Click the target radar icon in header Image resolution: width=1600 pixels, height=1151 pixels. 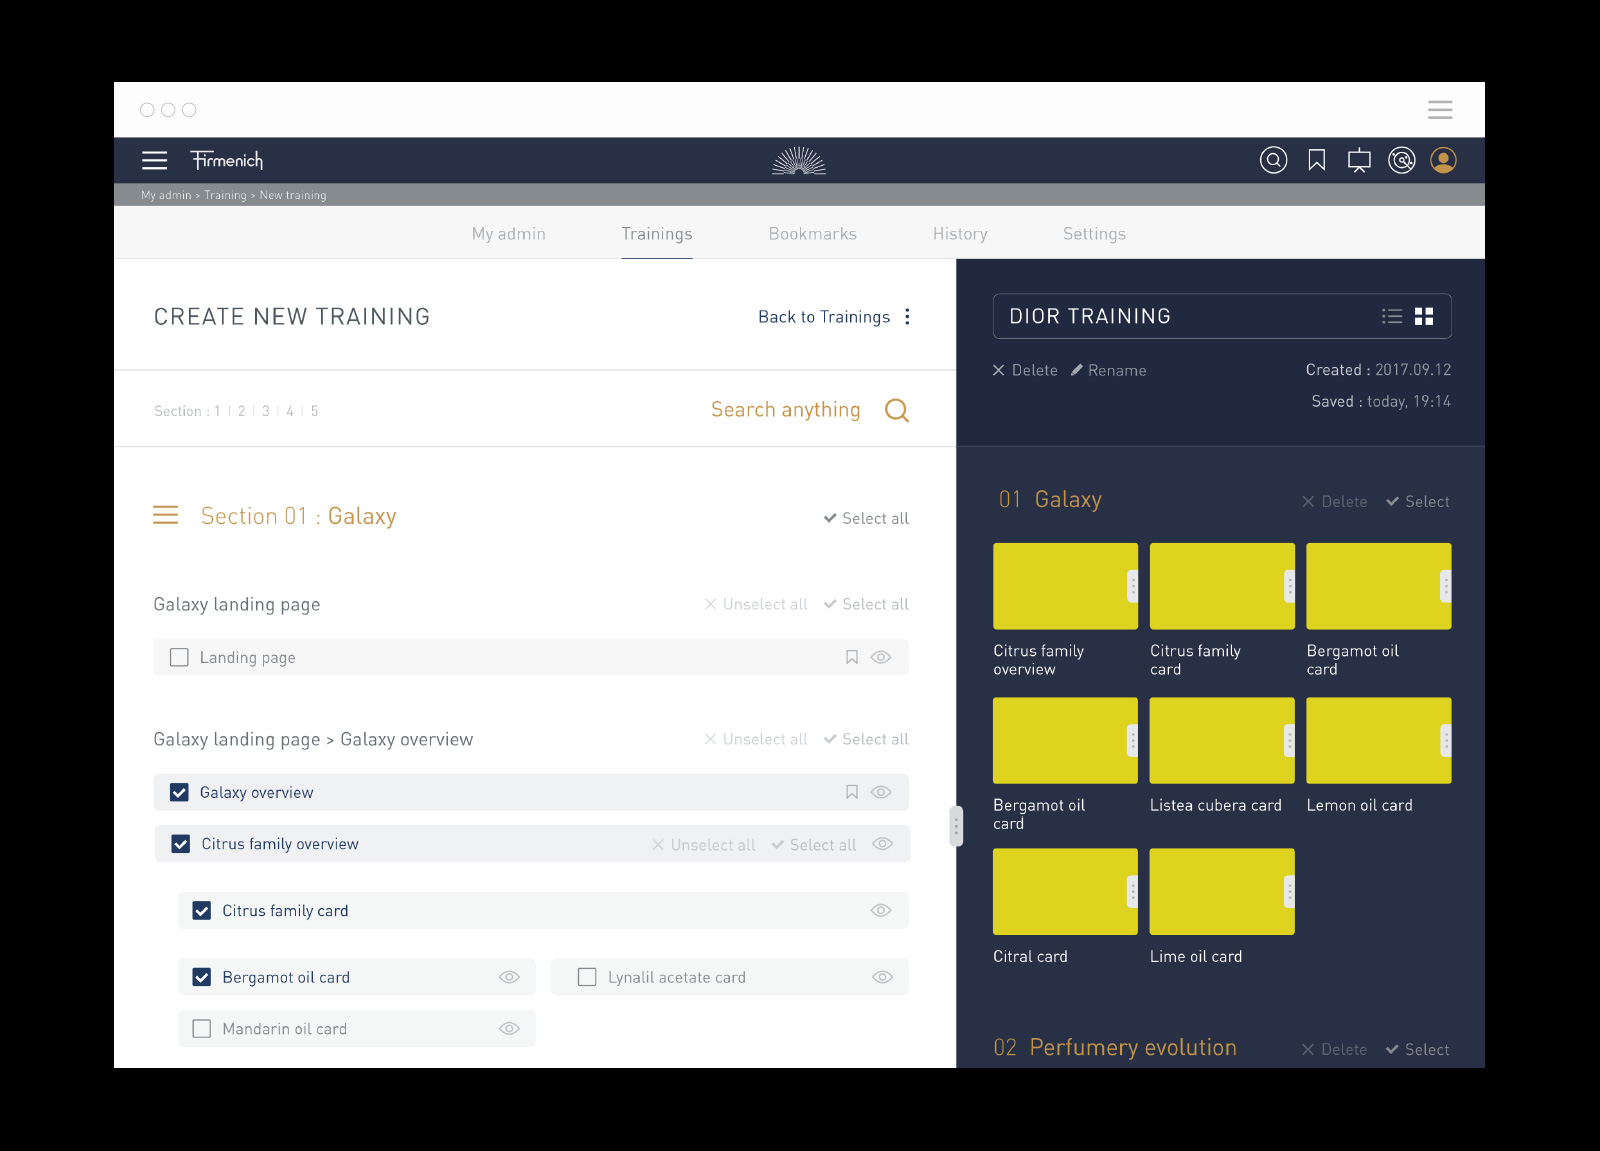click(x=1402, y=160)
